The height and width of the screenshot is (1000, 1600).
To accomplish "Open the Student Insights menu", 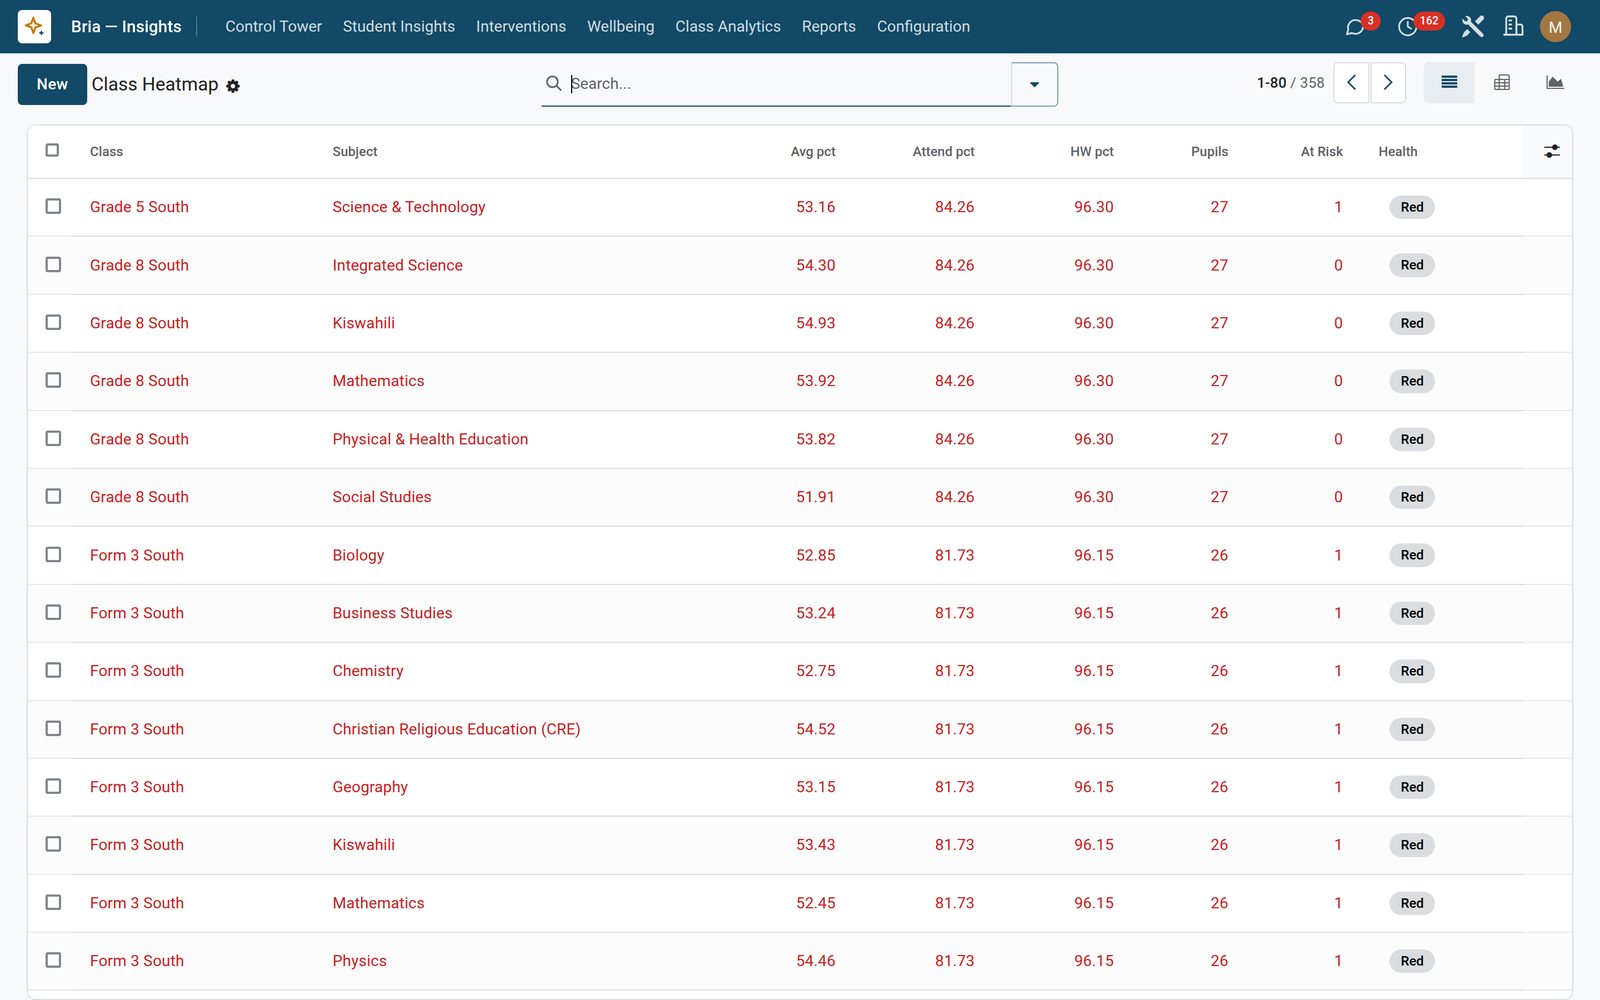I will click(398, 27).
